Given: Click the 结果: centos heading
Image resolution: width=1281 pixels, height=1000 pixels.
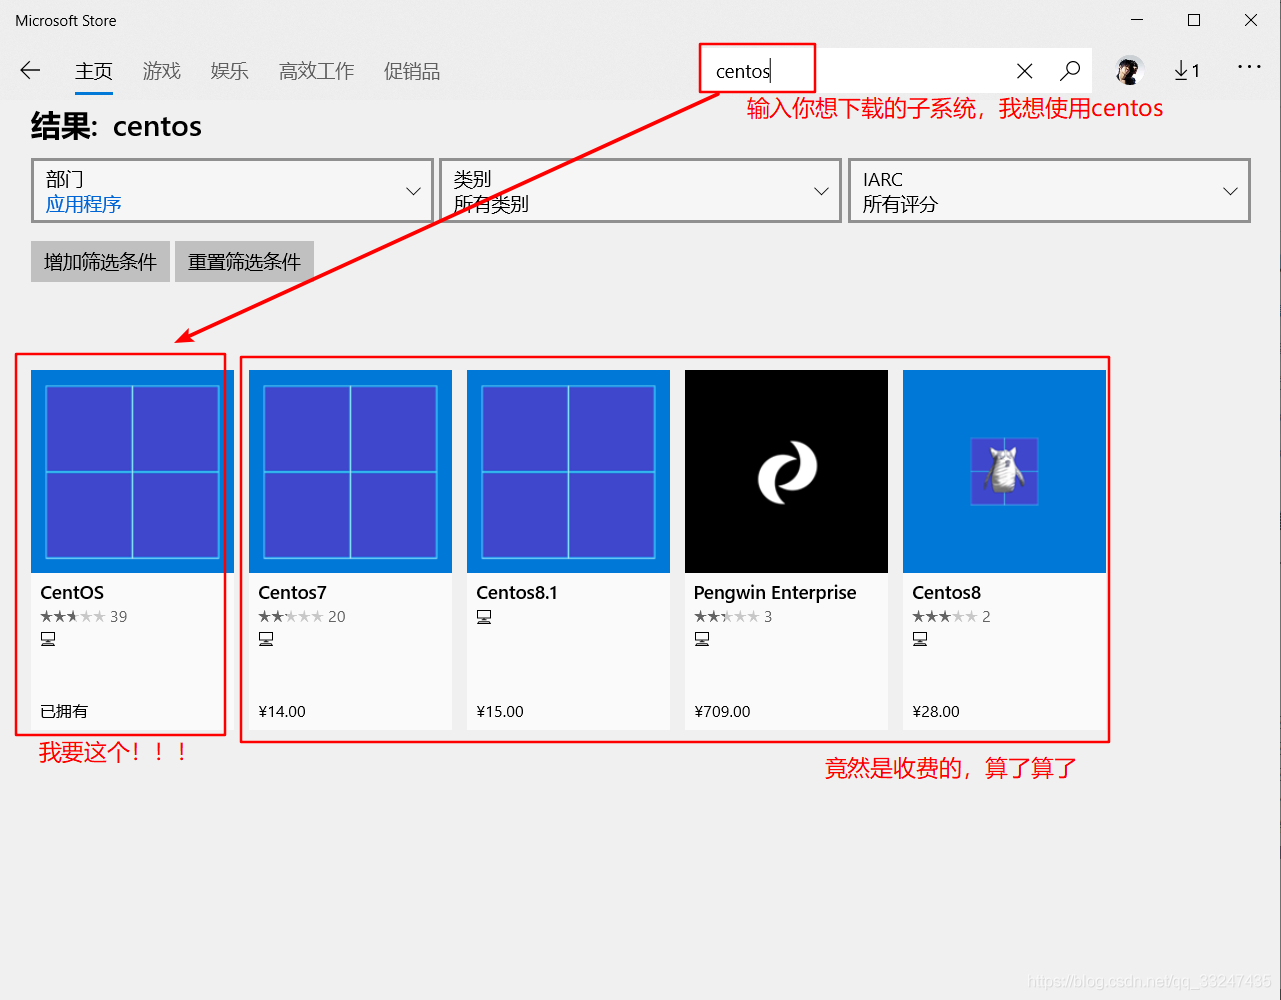Looking at the screenshot, I should click(x=116, y=127).
